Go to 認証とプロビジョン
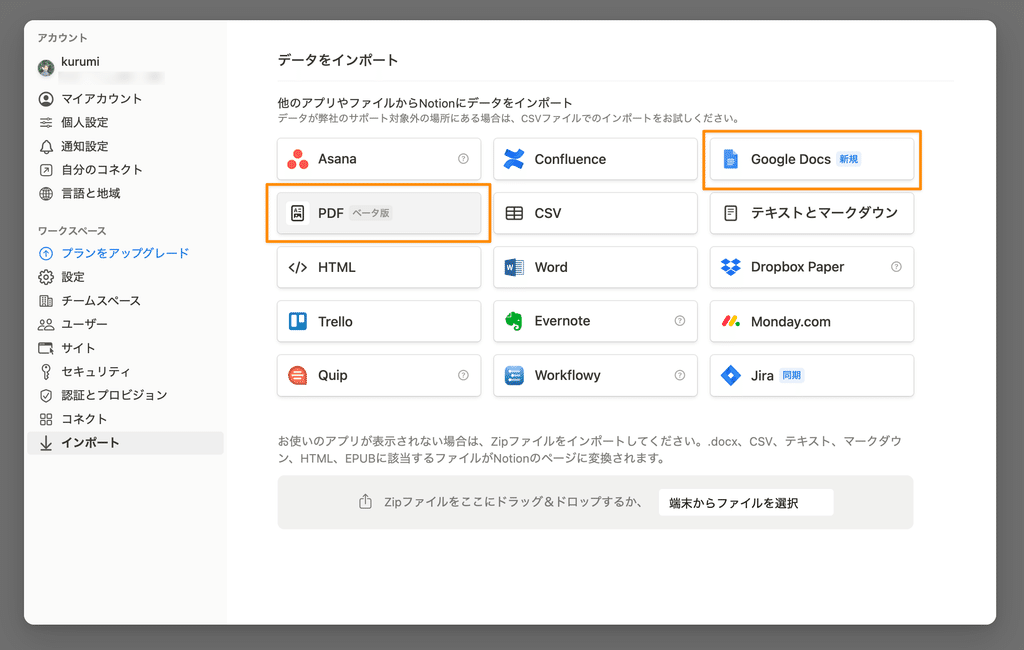The width and height of the screenshot is (1024, 650). point(125,395)
